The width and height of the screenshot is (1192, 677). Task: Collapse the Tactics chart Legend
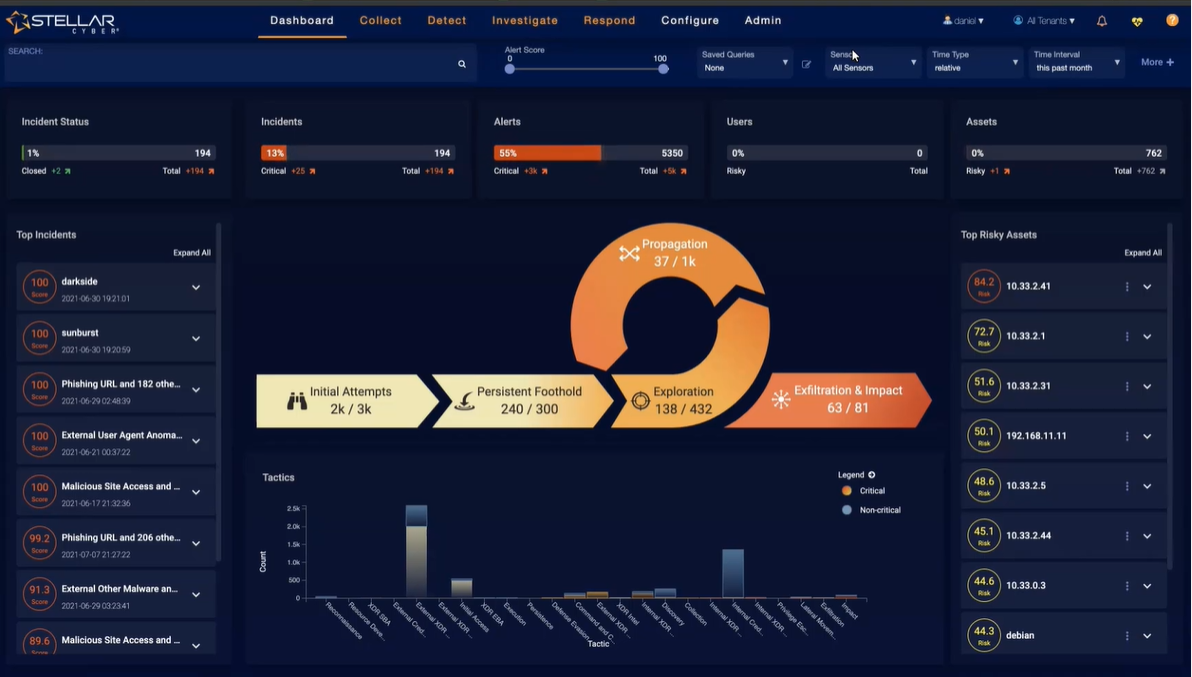[871, 475]
